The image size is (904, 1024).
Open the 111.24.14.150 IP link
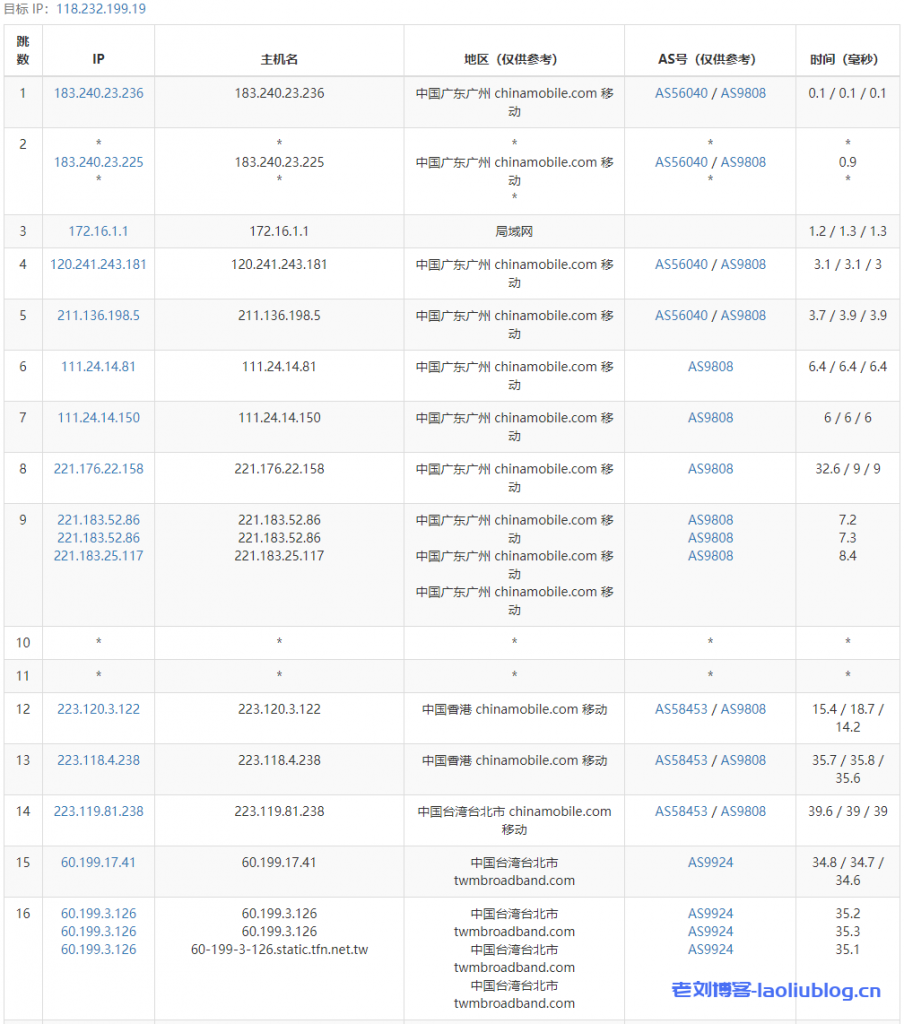[x=98, y=417]
